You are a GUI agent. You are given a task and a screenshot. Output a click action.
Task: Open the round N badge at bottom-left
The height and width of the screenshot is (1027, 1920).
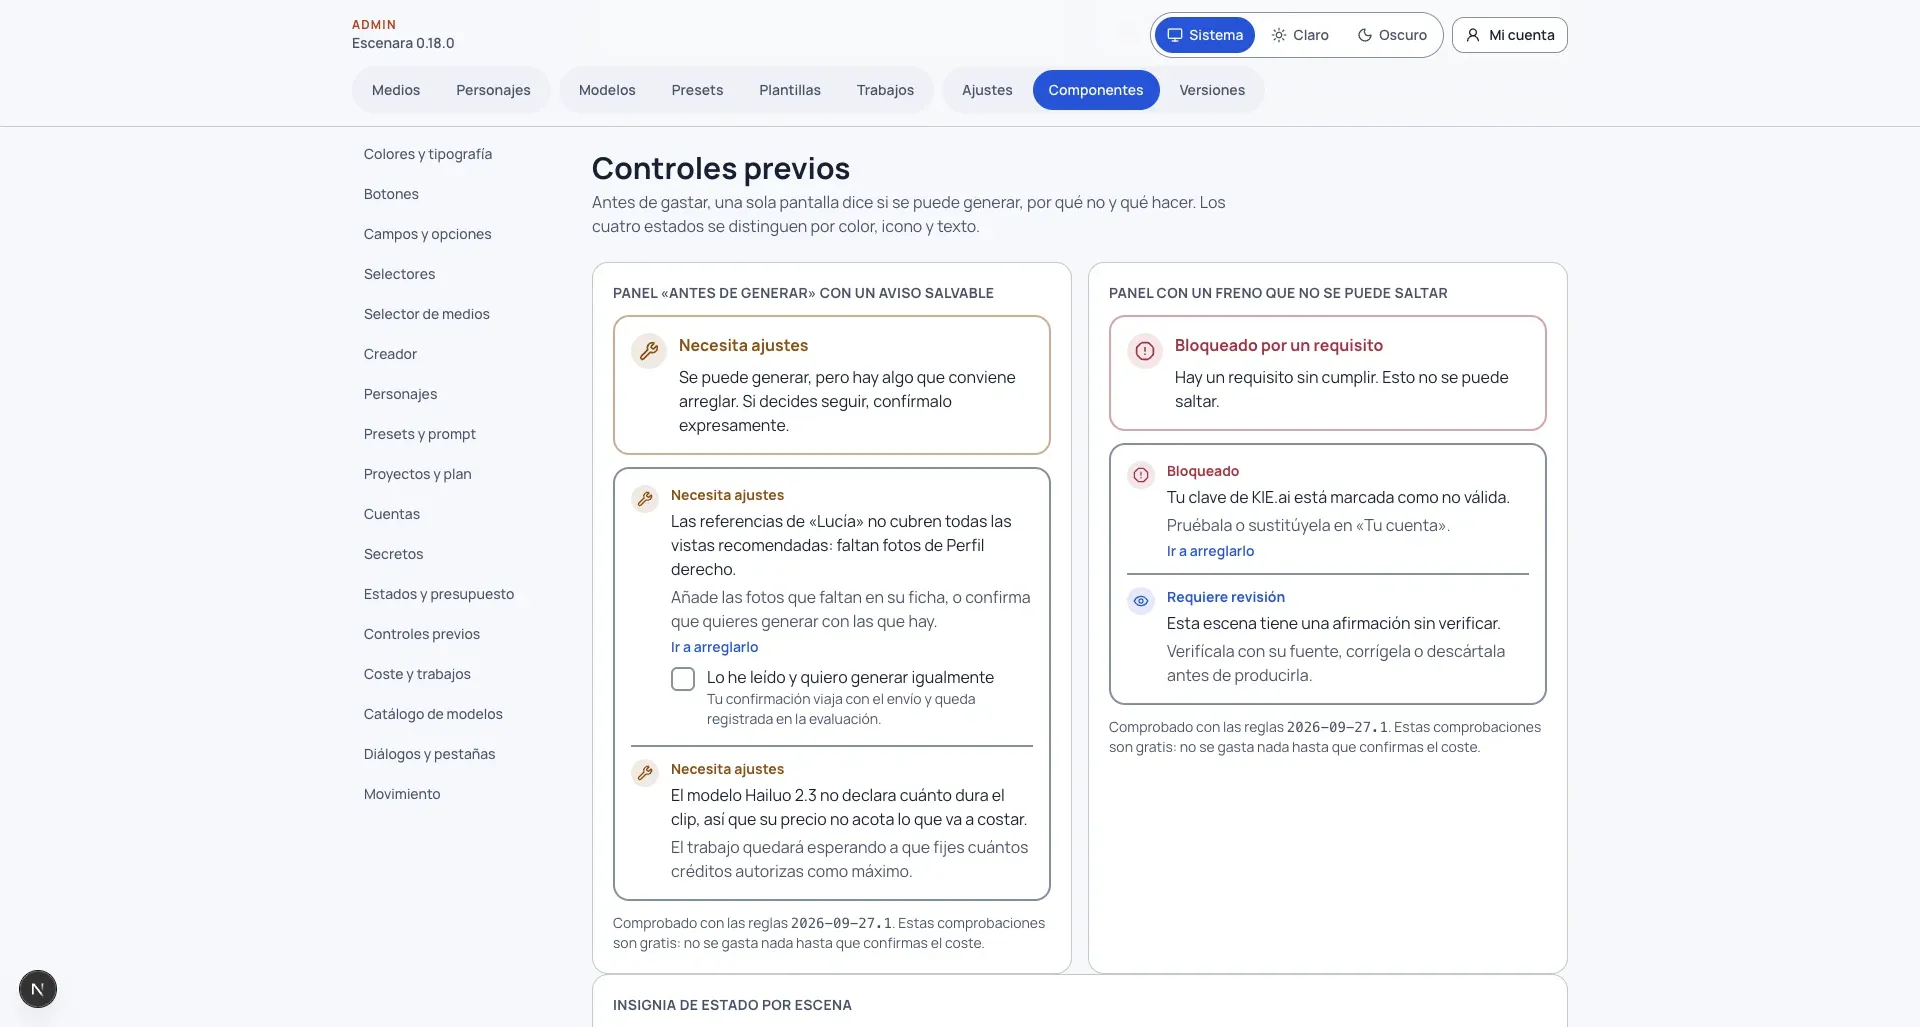tap(38, 989)
